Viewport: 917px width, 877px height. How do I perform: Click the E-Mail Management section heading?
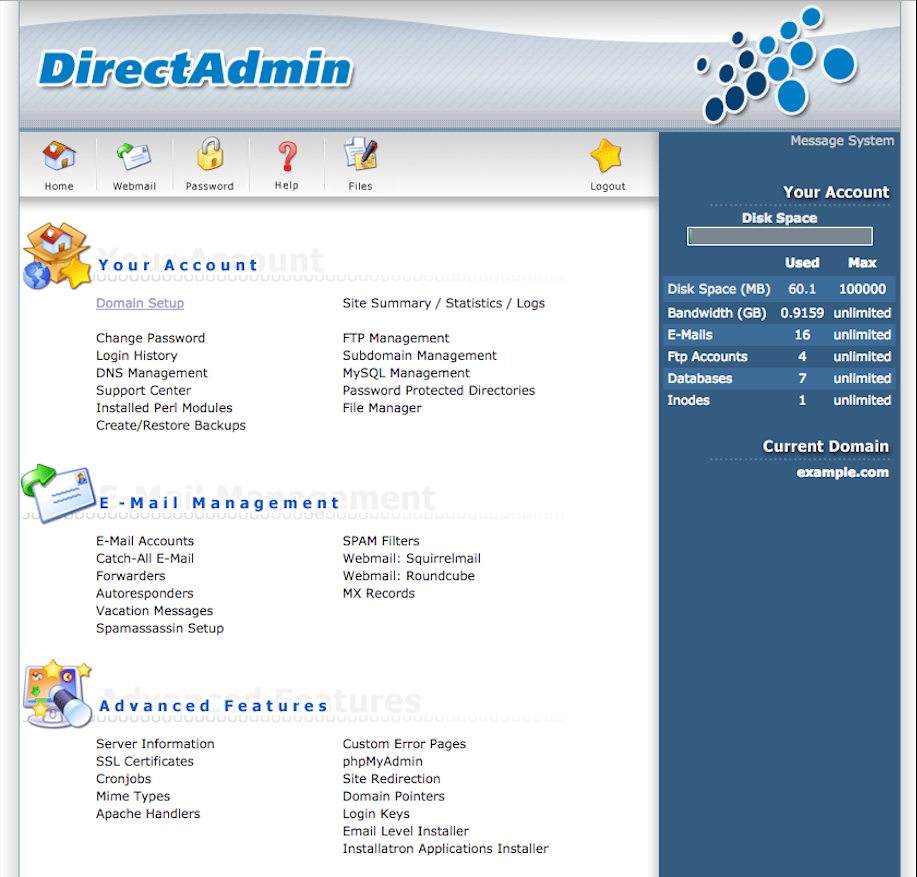219,503
